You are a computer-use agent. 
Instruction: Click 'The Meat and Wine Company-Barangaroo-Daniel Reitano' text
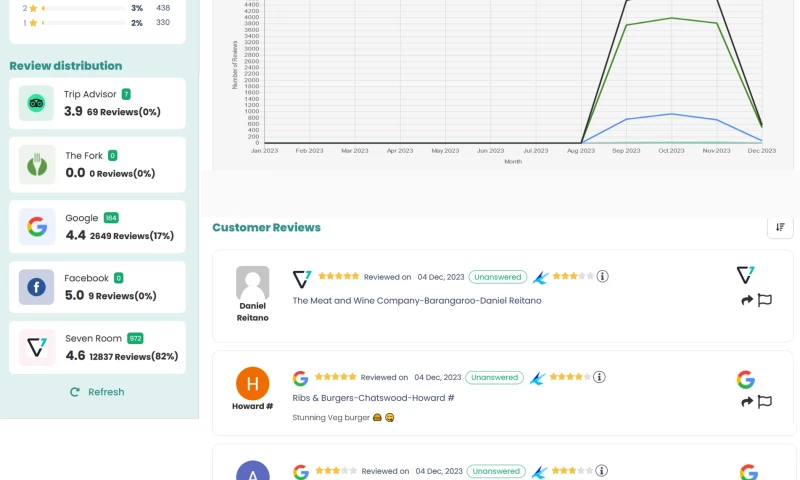coord(417,300)
